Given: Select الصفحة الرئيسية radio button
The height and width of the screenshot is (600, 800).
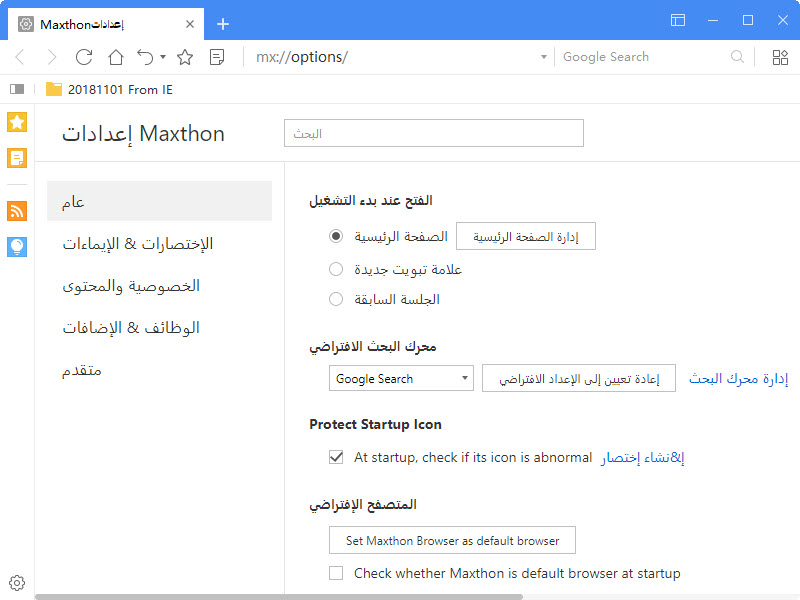Looking at the screenshot, I should tap(336, 236).
